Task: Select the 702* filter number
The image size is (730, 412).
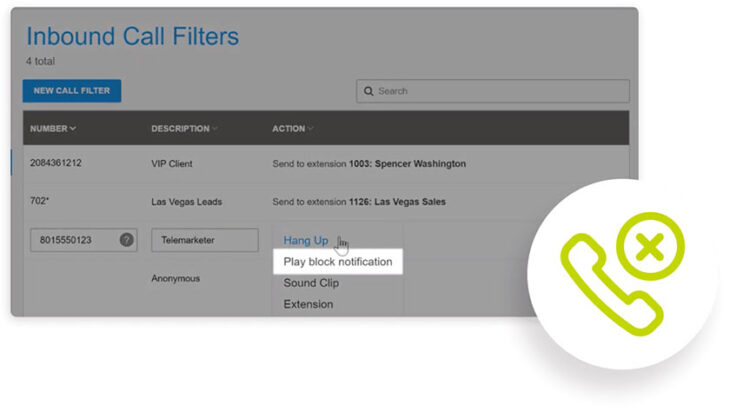Action: (40, 201)
